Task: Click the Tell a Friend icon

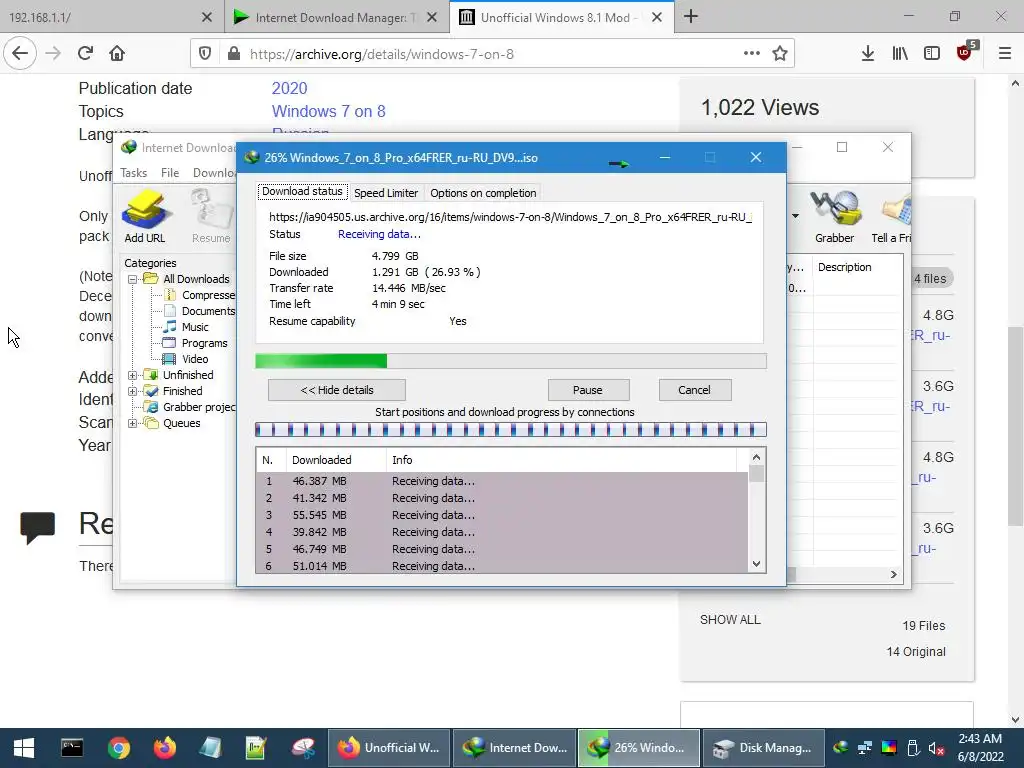Action: click(892, 217)
